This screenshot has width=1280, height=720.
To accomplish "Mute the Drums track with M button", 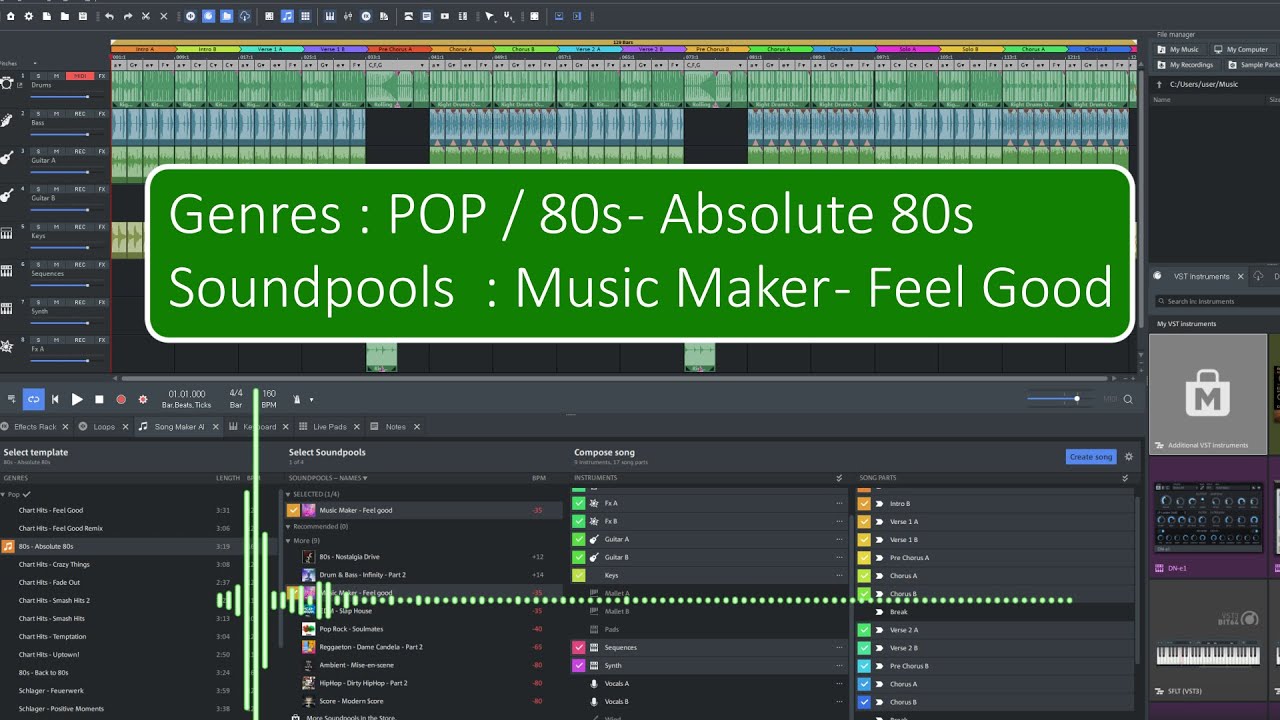I will pyautogui.click(x=56, y=76).
